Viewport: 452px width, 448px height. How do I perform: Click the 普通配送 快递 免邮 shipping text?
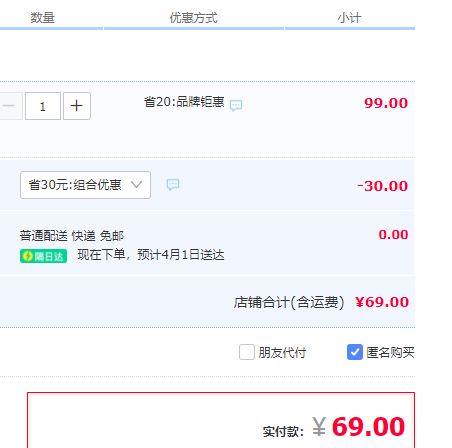click(72, 236)
